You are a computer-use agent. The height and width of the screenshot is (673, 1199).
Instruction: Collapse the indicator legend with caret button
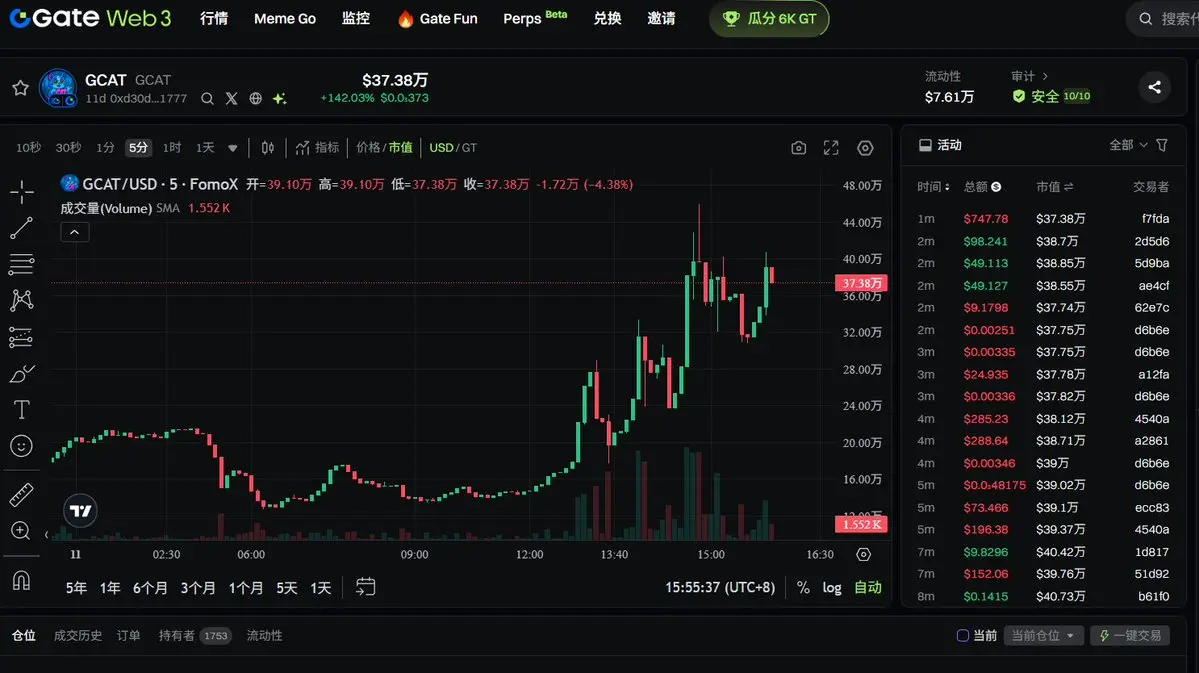point(75,232)
